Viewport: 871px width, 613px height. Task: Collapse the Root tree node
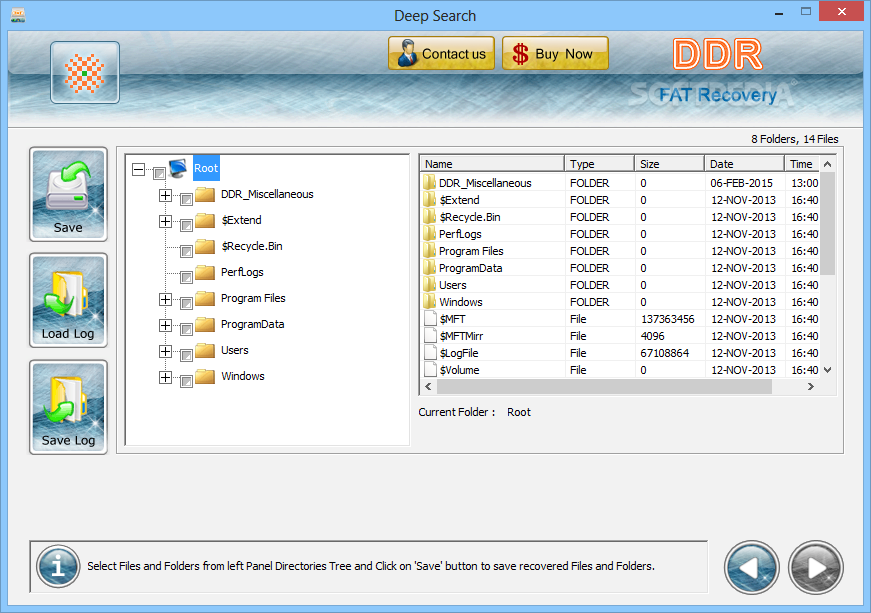click(138, 169)
